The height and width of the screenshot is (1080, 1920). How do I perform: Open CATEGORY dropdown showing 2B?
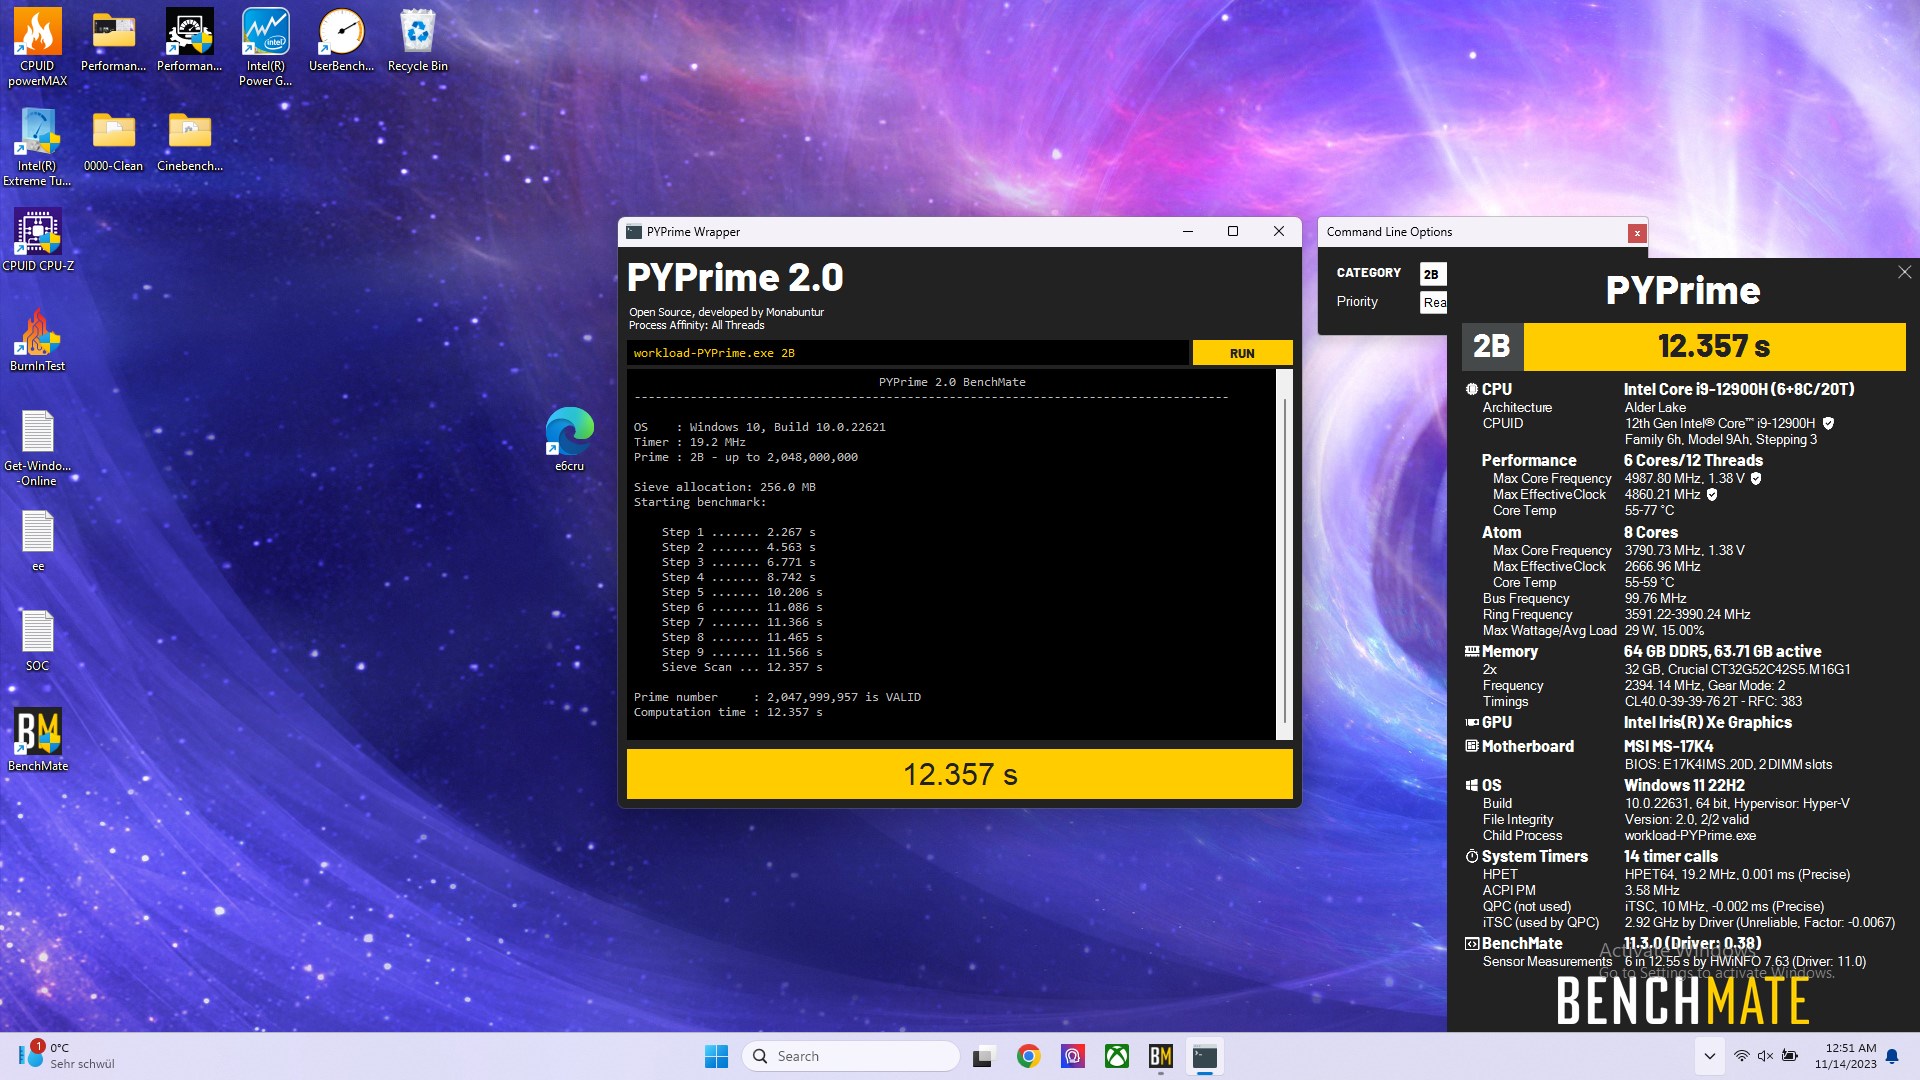(1433, 274)
